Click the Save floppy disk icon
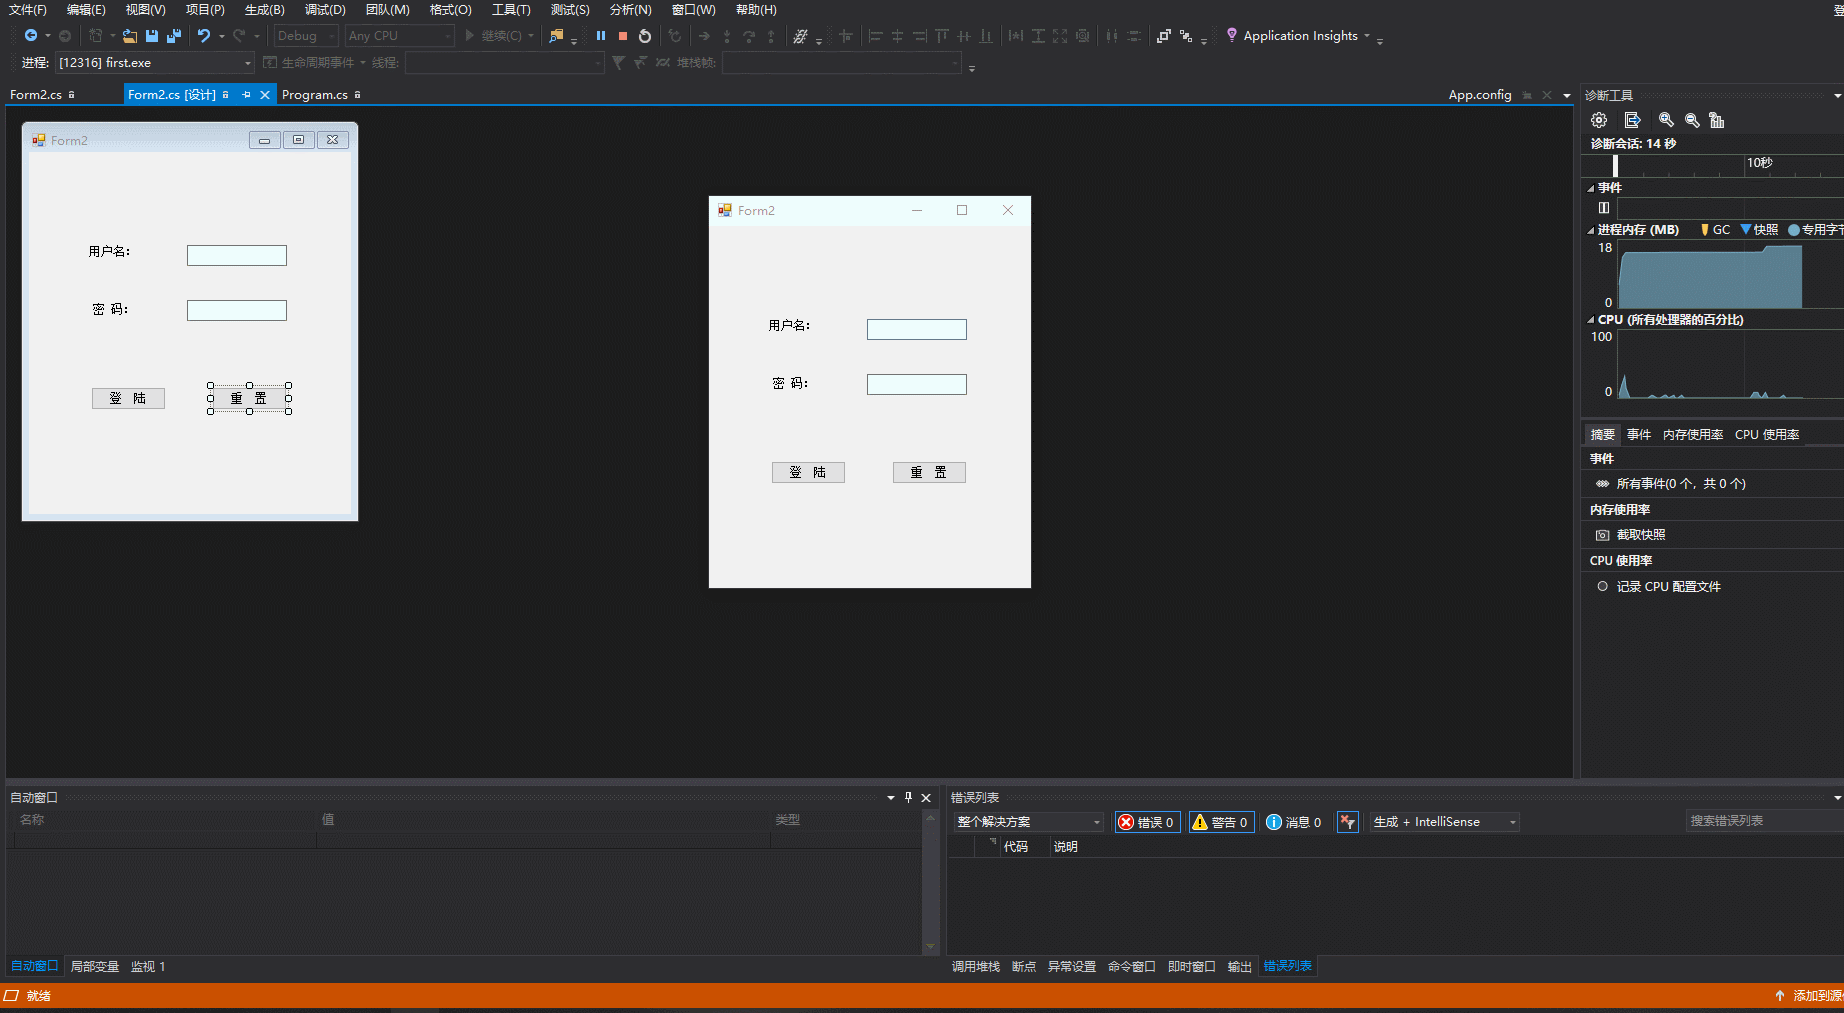Screen dimensions: 1844x1013 click(152, 36)
